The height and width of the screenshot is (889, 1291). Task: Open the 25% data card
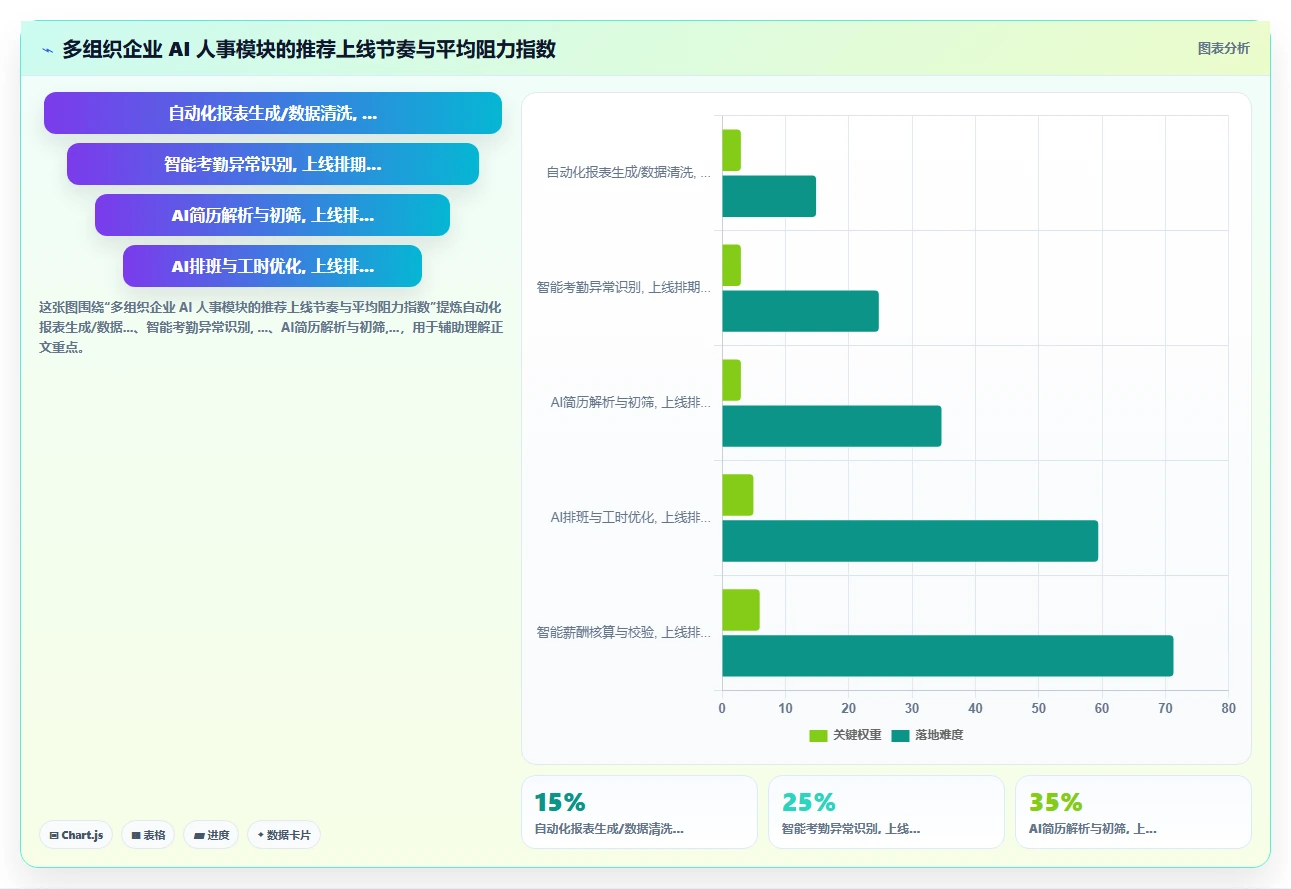pyautogui.click(x=886, y=812)
